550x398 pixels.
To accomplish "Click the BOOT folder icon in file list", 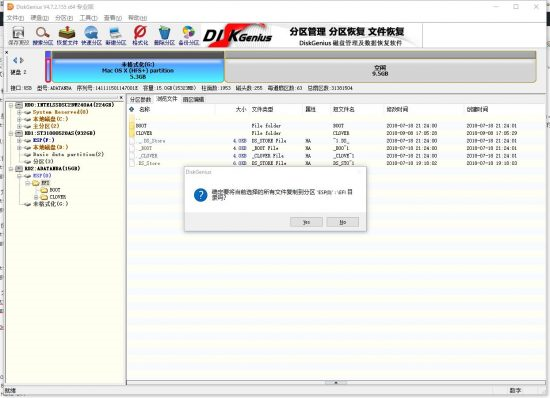I will 132,126.
